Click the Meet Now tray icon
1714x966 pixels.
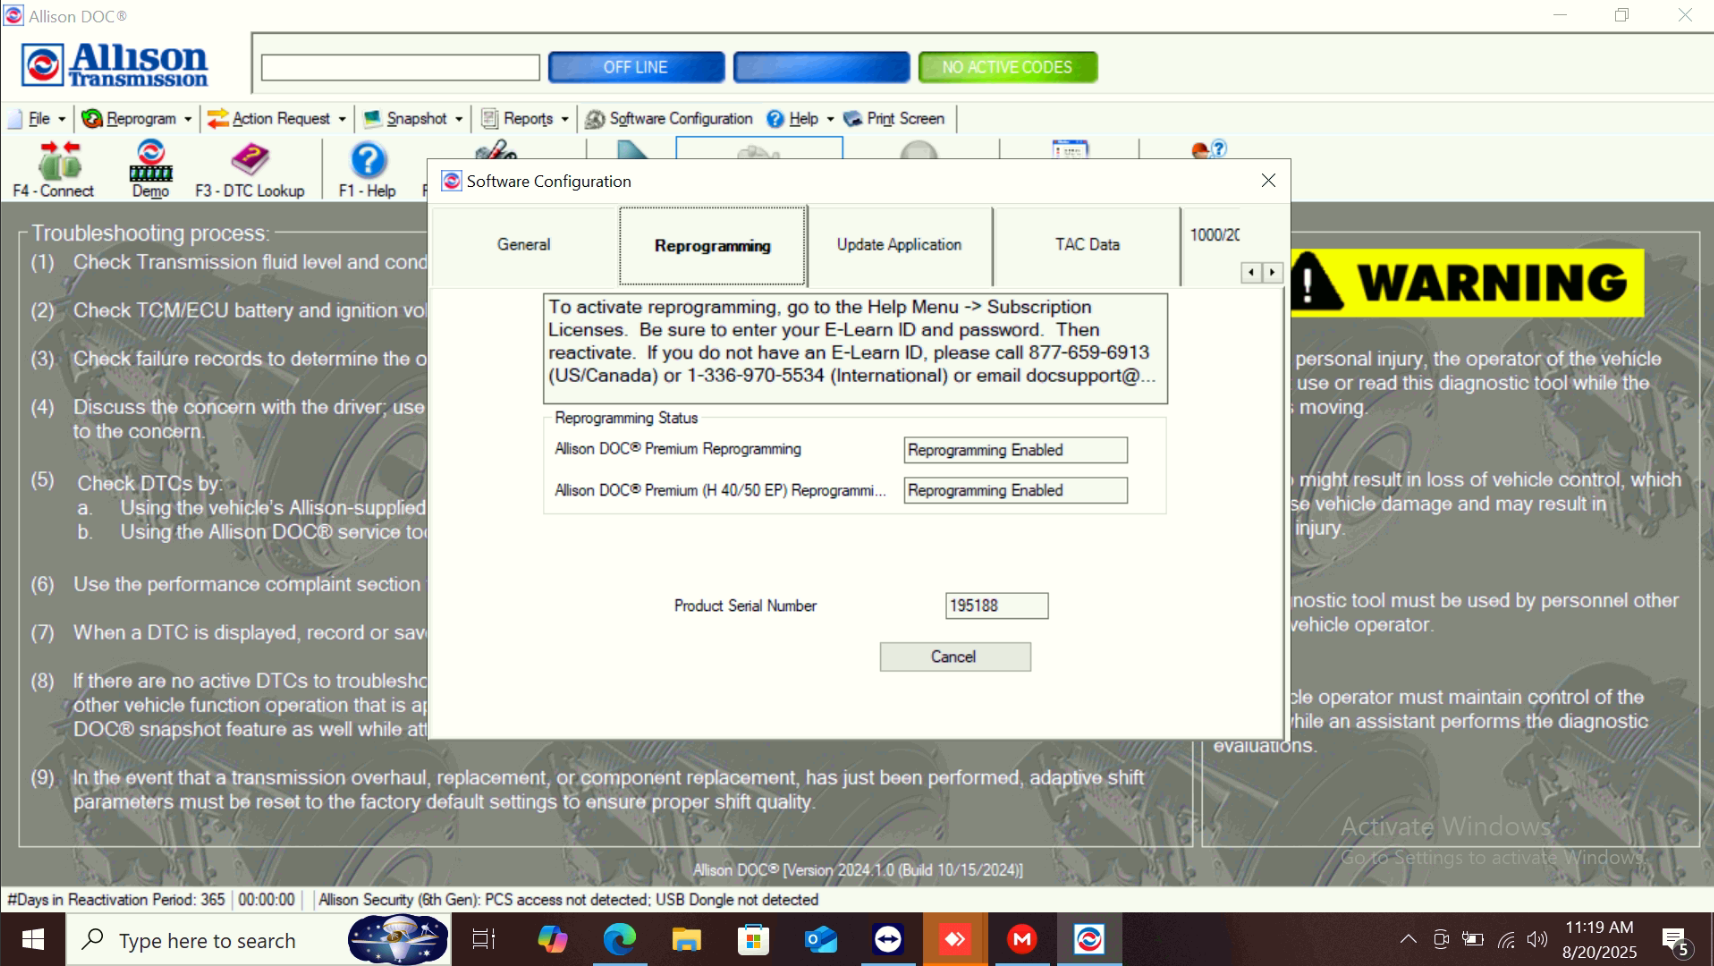(1441, 939)
